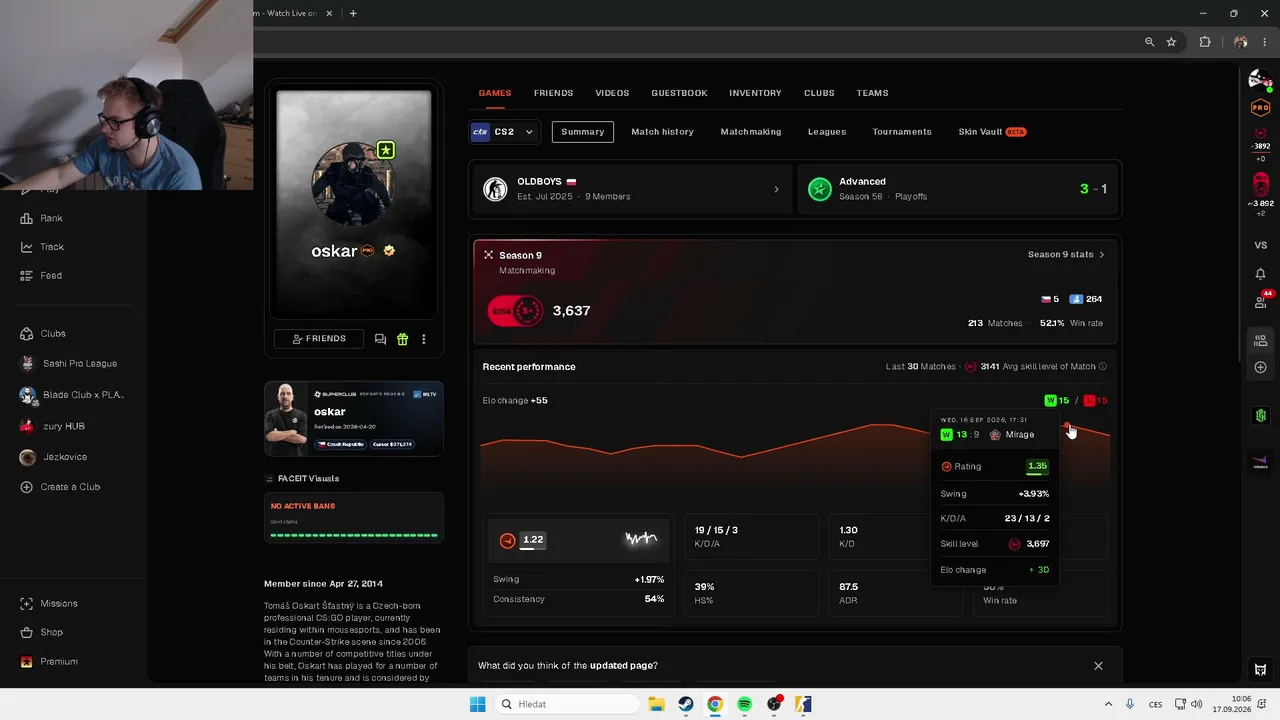Click the plus circle in right sidebar

click(x=1260, y=367)
